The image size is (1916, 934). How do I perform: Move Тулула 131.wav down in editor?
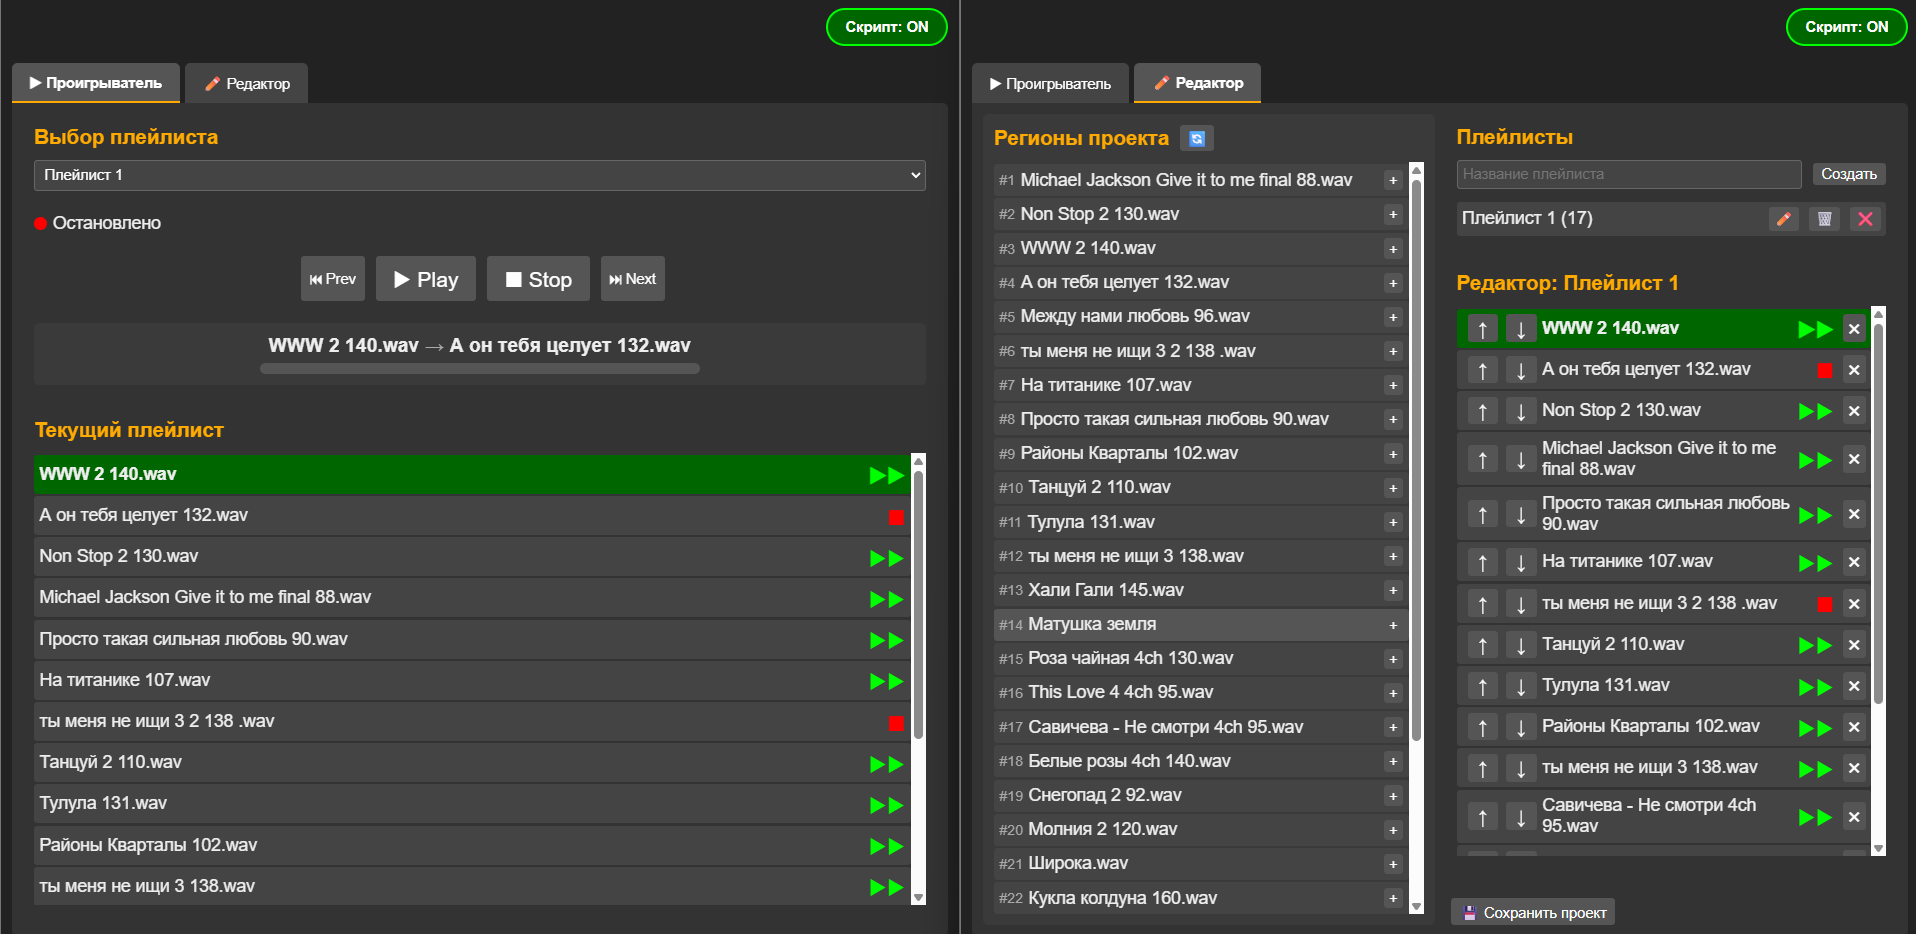[1521, 686]
